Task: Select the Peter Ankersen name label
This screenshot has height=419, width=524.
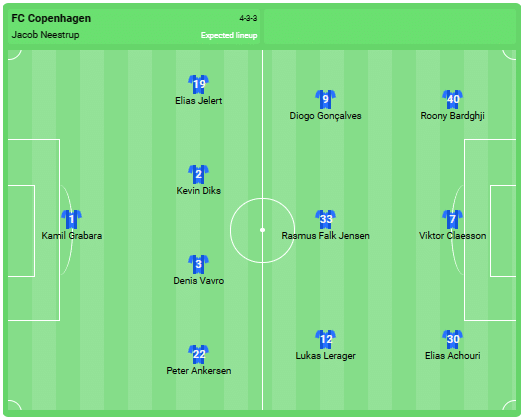Action: point(199,371)
